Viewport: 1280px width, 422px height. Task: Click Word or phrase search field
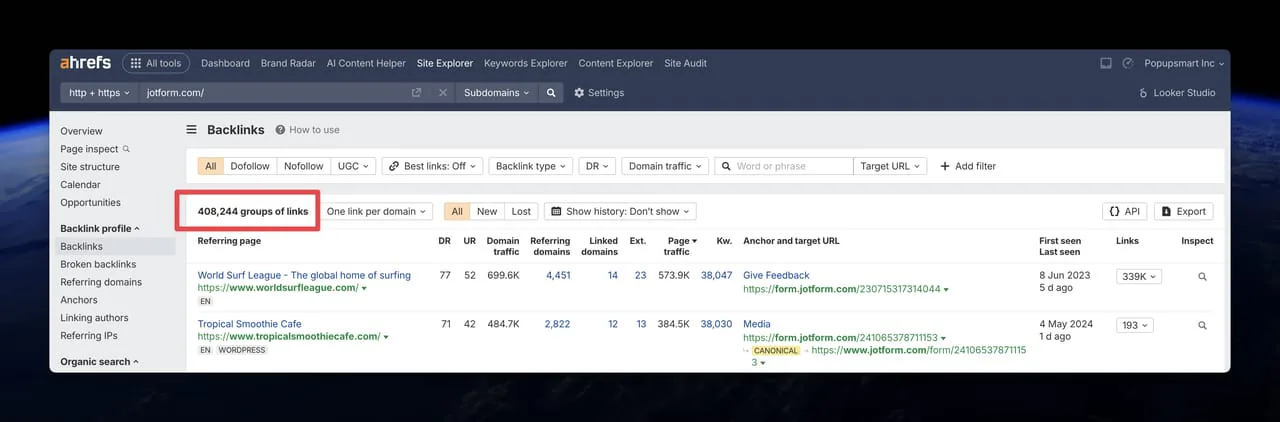pos(784,166)
